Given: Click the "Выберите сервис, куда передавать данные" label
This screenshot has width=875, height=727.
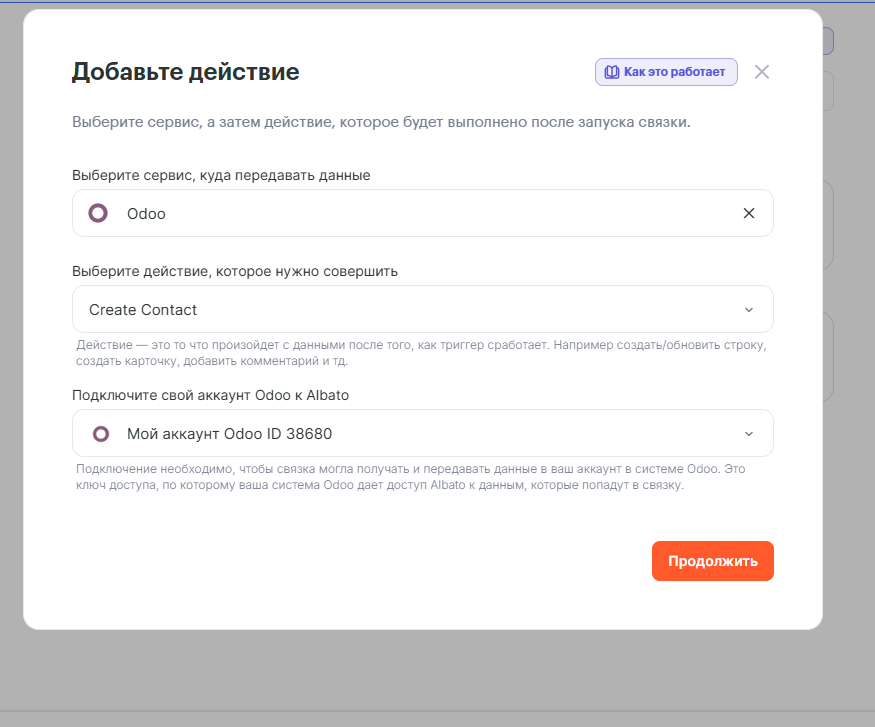Looking at the screenshot, I should pos(221,175).
